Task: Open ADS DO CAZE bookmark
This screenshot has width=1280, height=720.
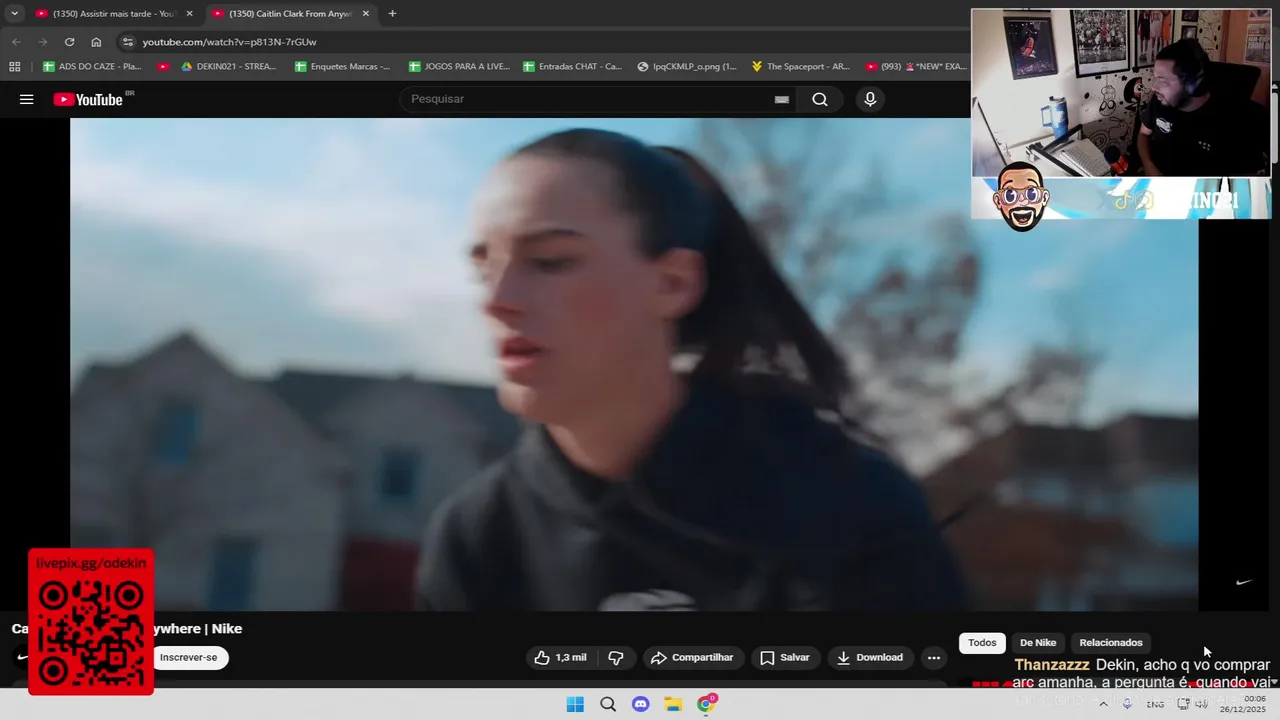Action: [x=92, y=67]
